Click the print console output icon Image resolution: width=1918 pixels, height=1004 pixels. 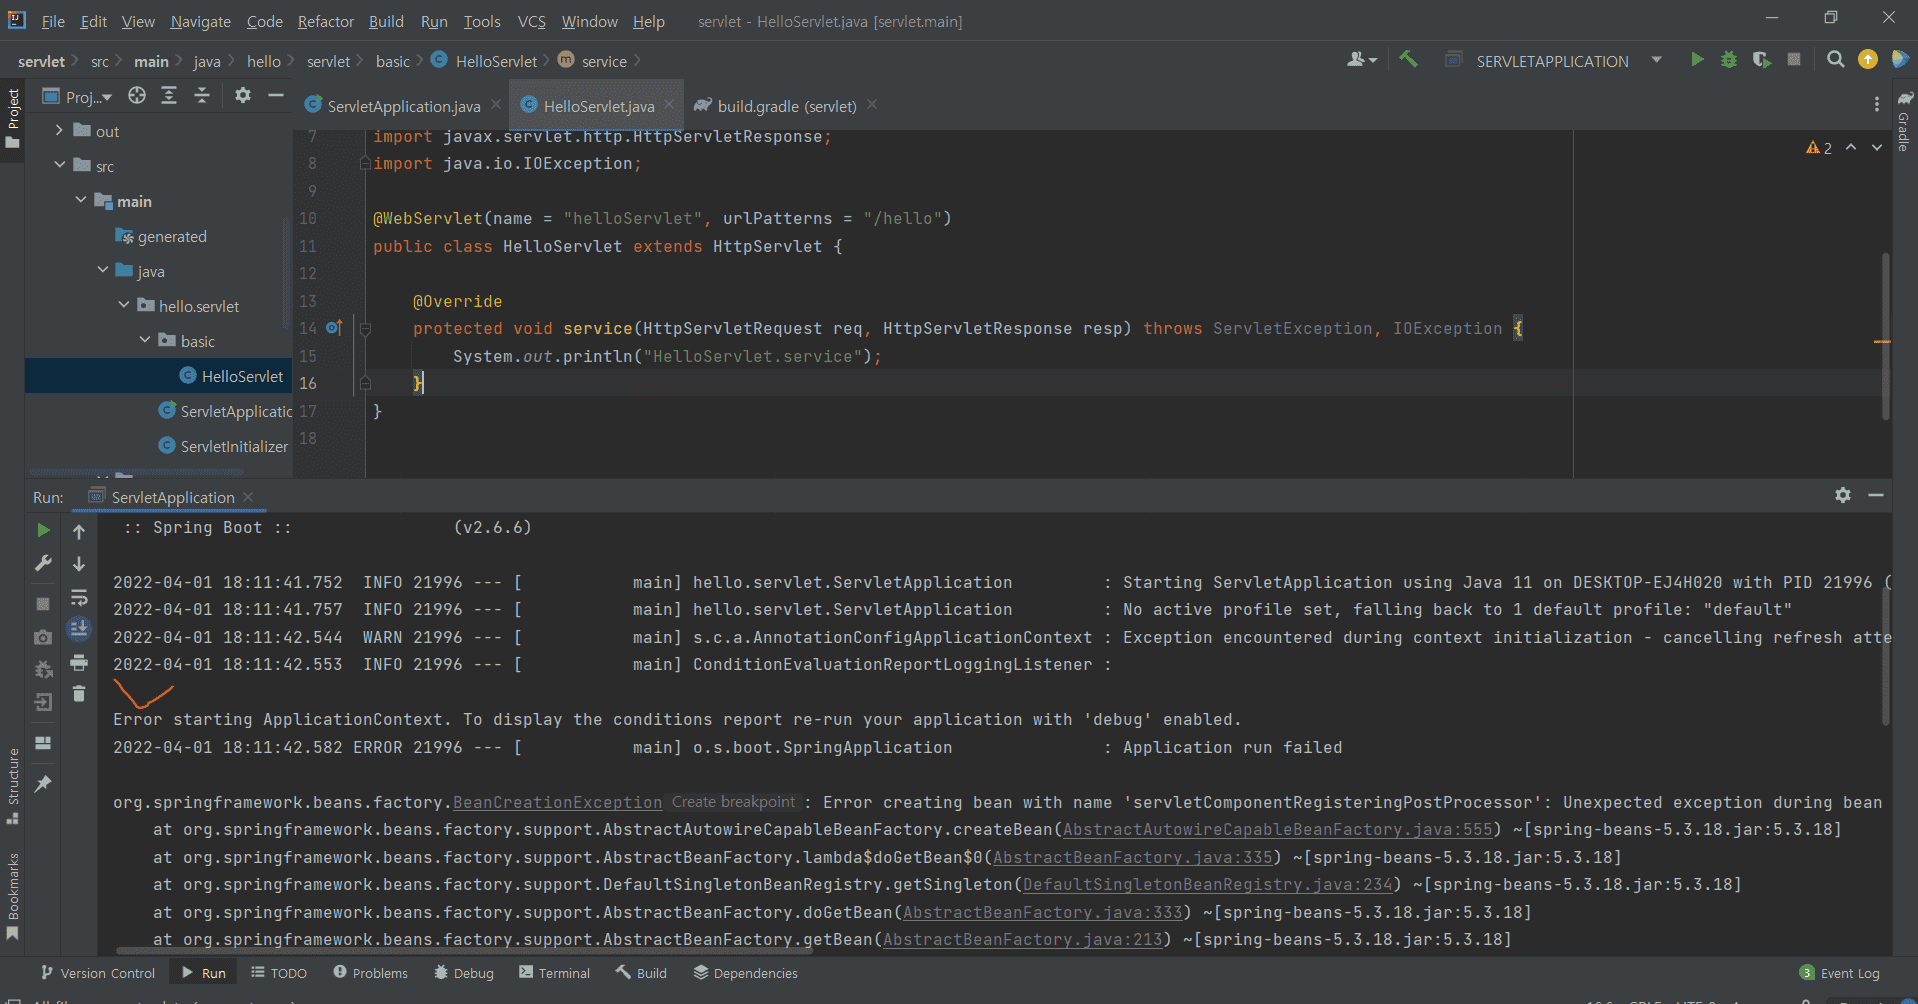click(79, 662)
